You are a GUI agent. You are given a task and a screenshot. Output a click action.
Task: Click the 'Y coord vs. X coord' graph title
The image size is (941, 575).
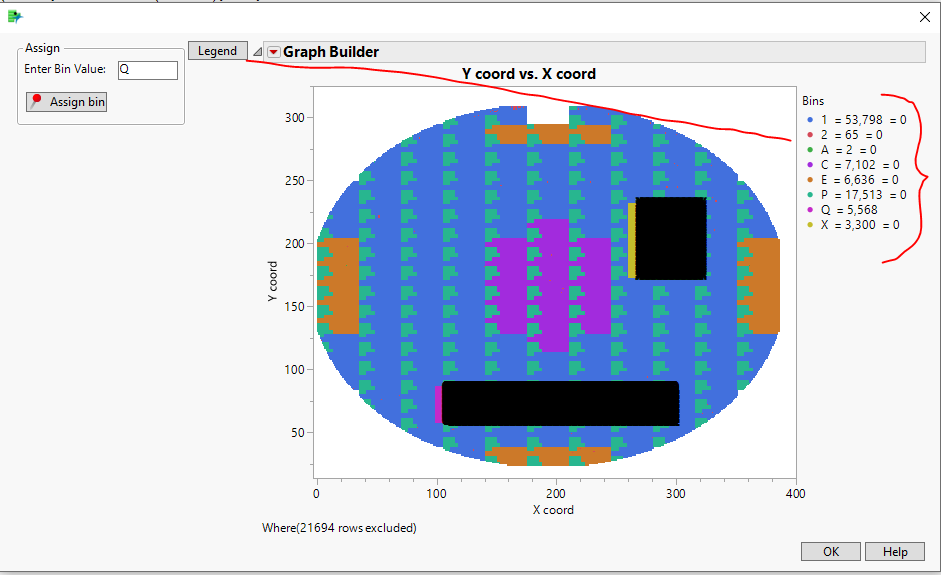coord(529,74)
